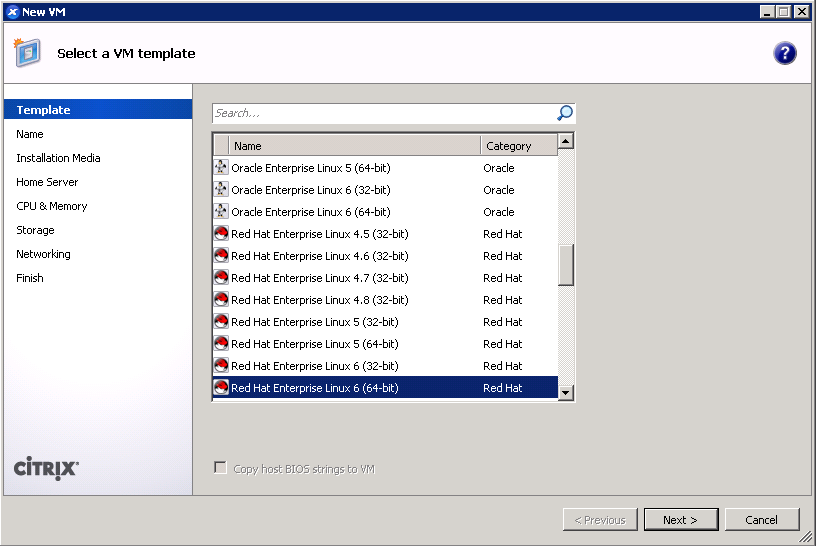The image size is (816, 546).
Task: Select Red Hat Enterprise Linux 6 (32-bit)
Action: coord(386,365)
